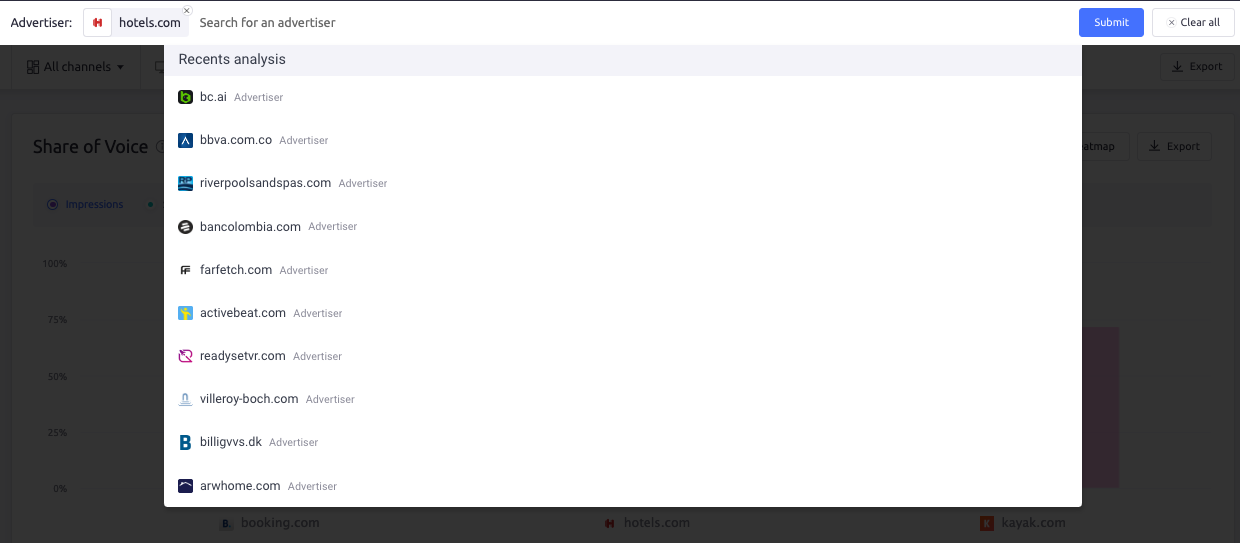Click the bancolombia.com logo icon
Viewport: 1240px width, 543px height.
[185, 227]
